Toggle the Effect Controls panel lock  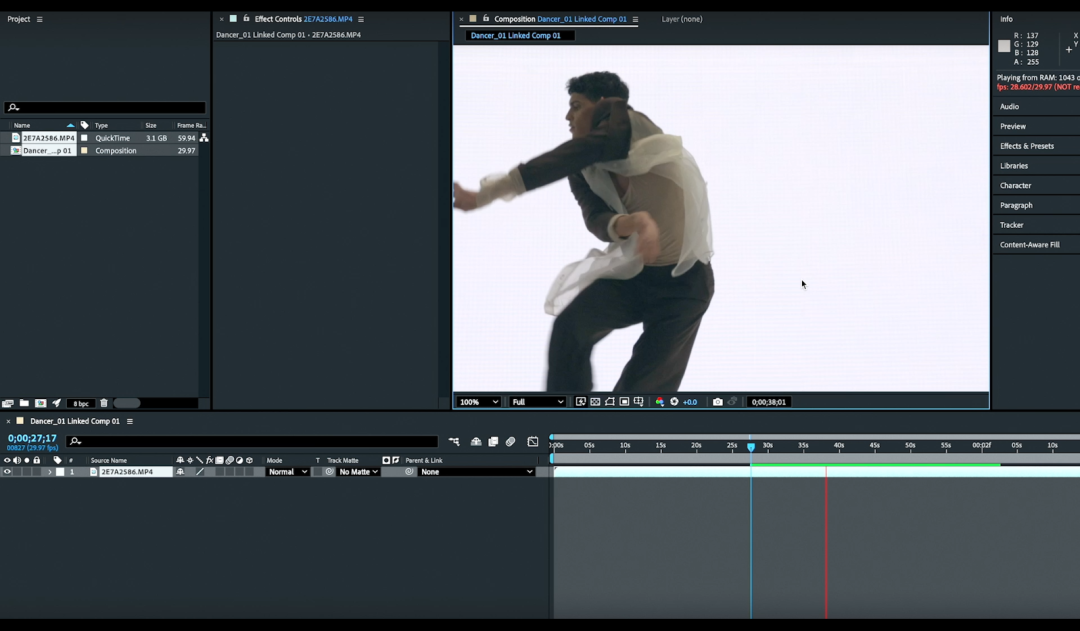tap(246, 19)
